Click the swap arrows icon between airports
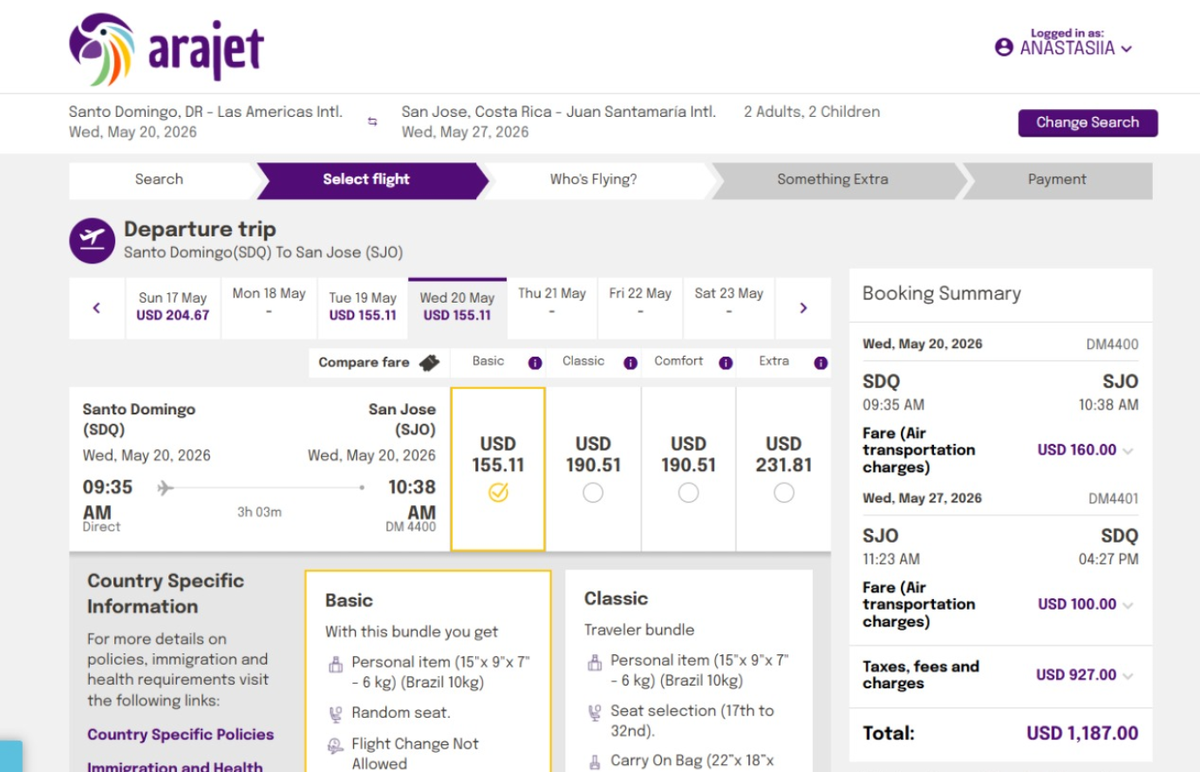Image resolution: width=1200 pixels, height=772 pixels. (372, 122)
